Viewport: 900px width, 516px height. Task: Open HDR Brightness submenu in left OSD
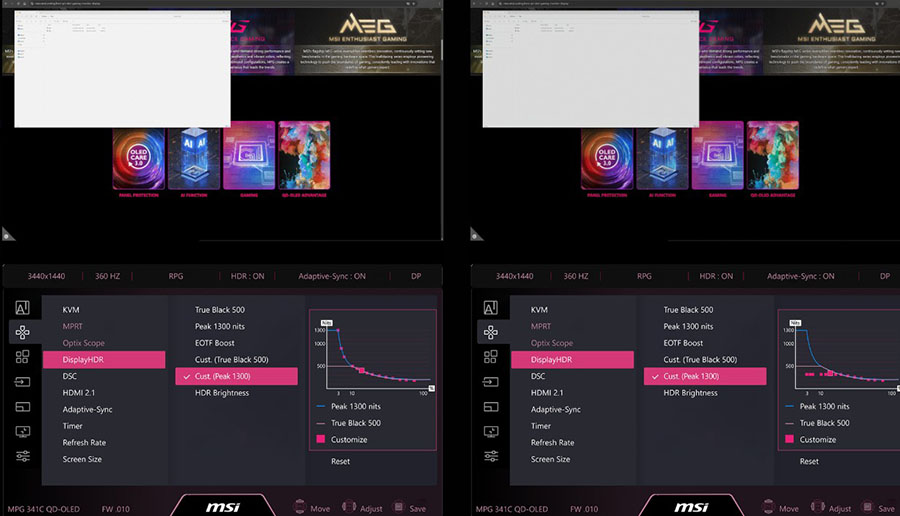(222, 393)
